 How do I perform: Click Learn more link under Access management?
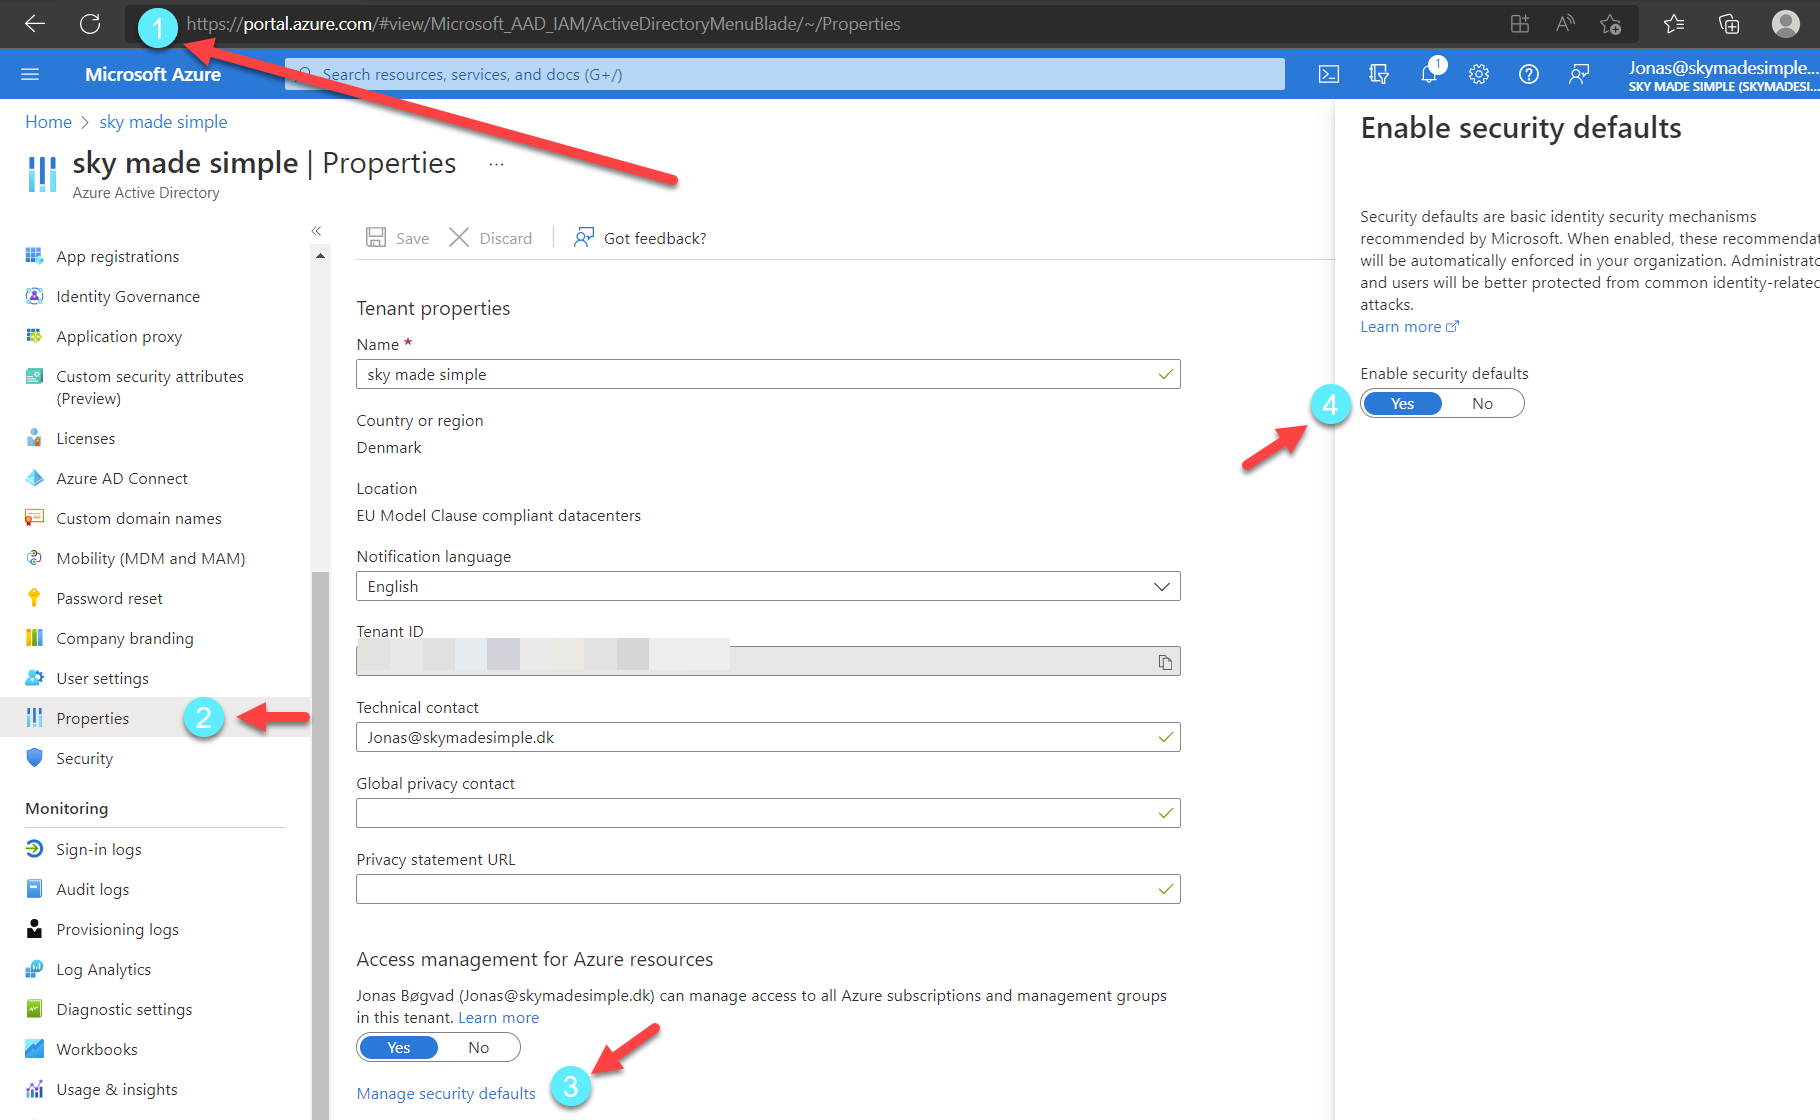tap(498, 1017)
